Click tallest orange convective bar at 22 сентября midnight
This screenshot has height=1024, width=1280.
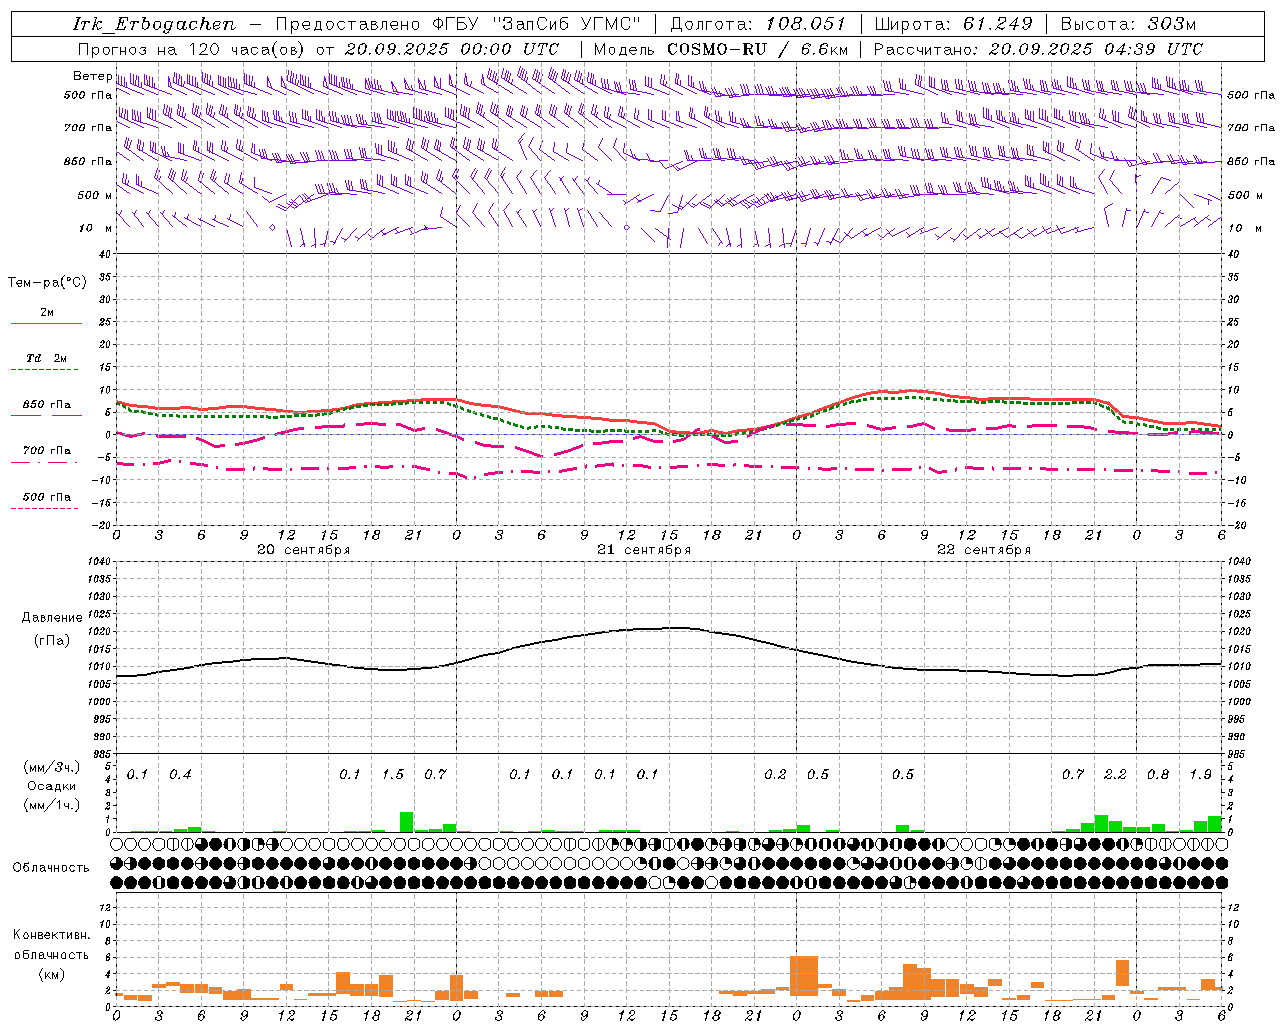pyautogui.click(x=804, y=977)
